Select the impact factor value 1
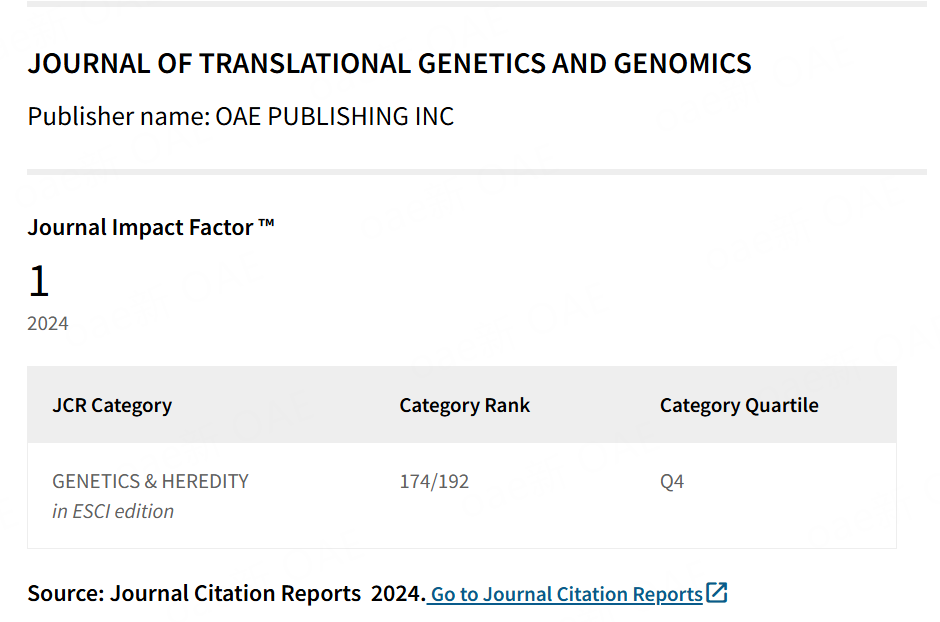940x622 pixels. pyautogui.click(x=39, y=282)
